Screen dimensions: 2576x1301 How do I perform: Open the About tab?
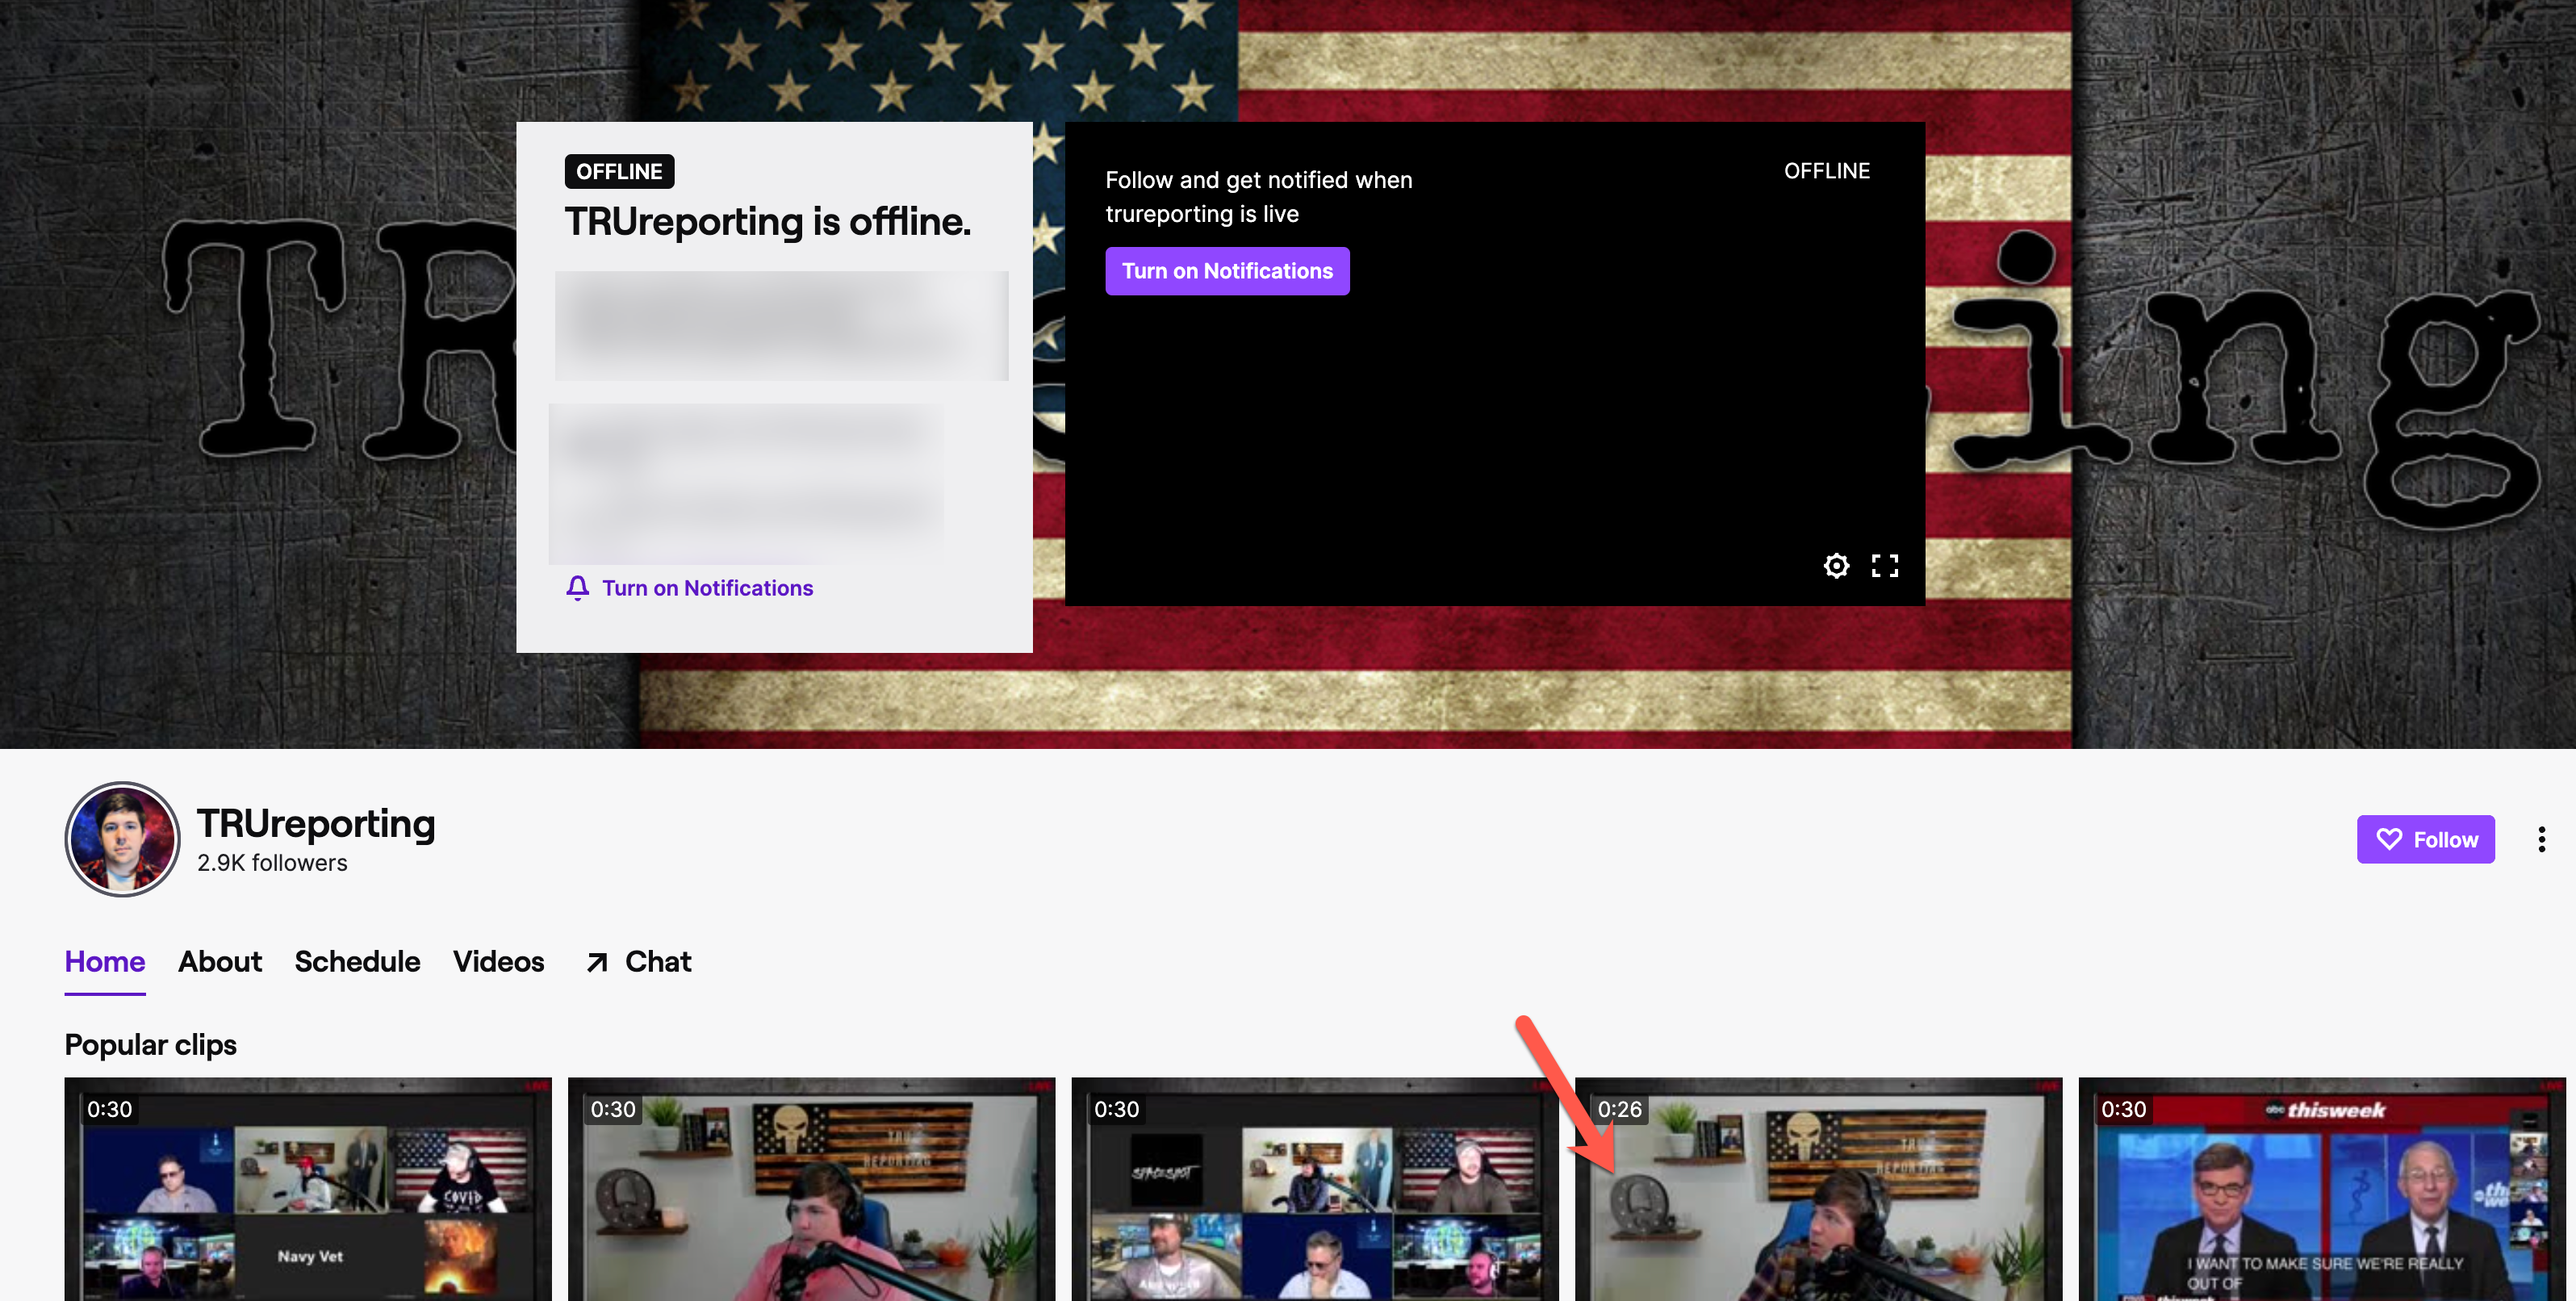(x=219, y=962)
